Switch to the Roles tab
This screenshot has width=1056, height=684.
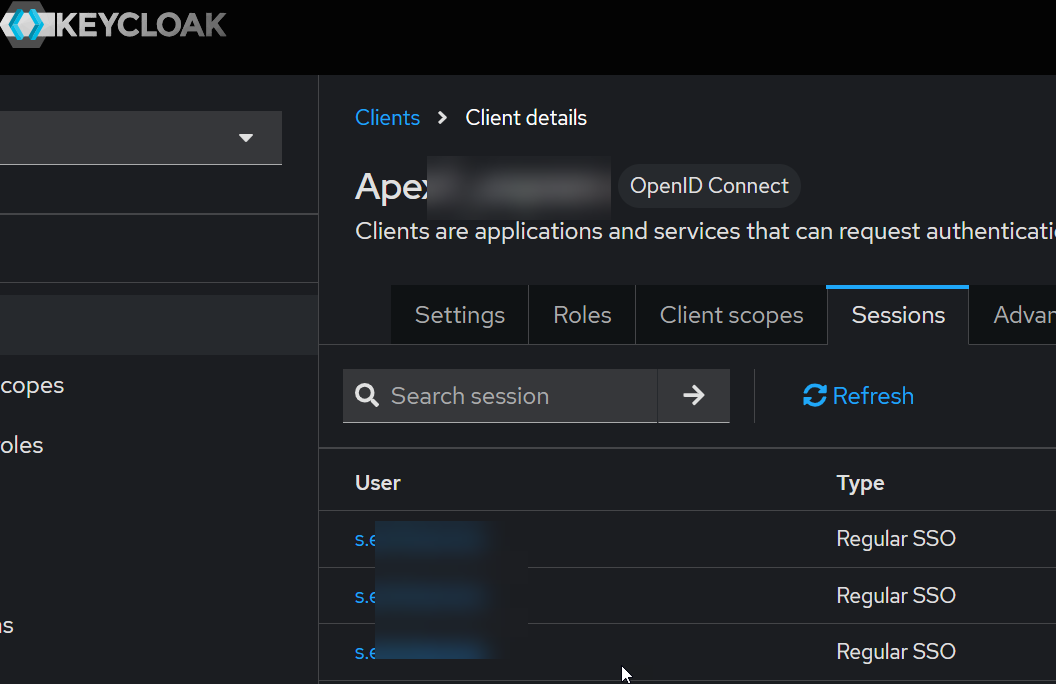(582, 315)
